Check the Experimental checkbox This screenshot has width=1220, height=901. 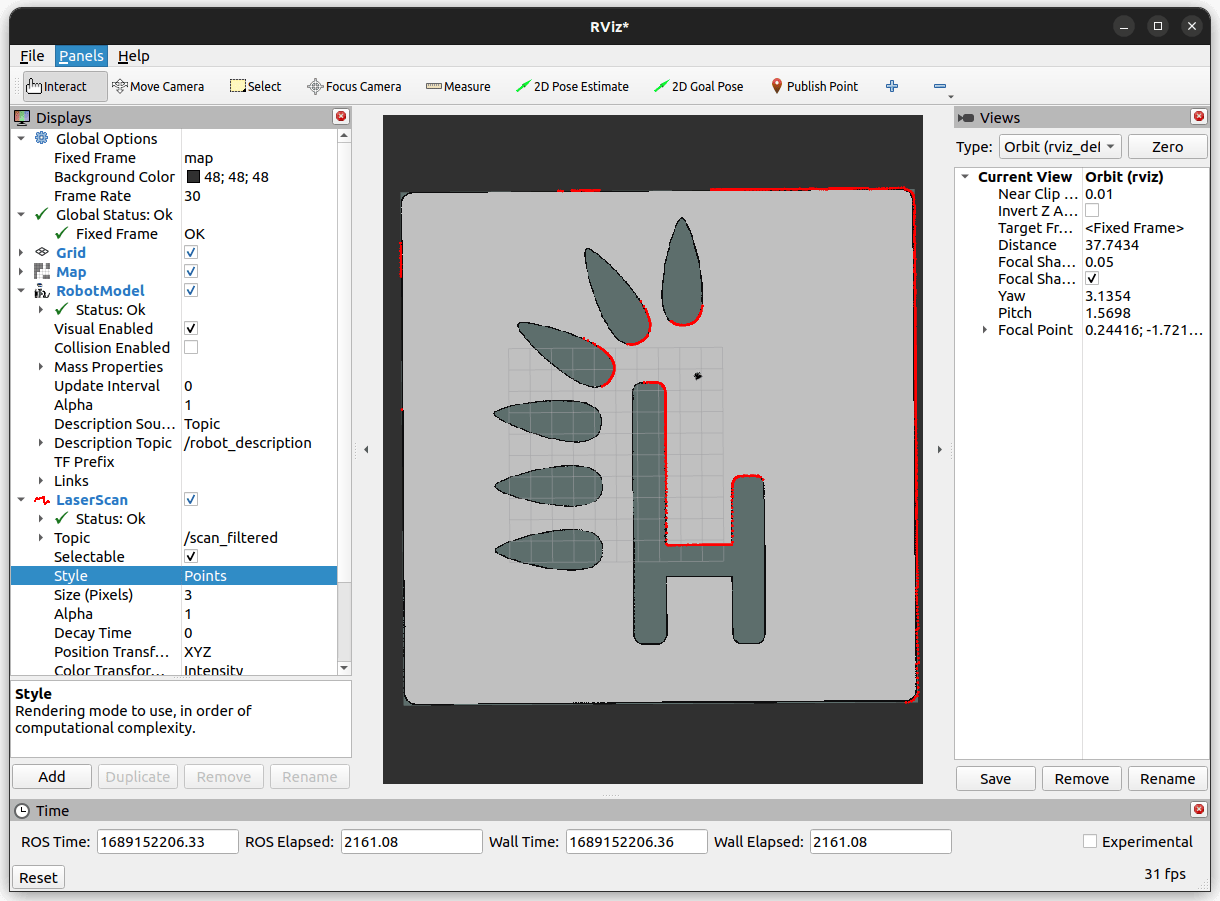click(1090, 842)
